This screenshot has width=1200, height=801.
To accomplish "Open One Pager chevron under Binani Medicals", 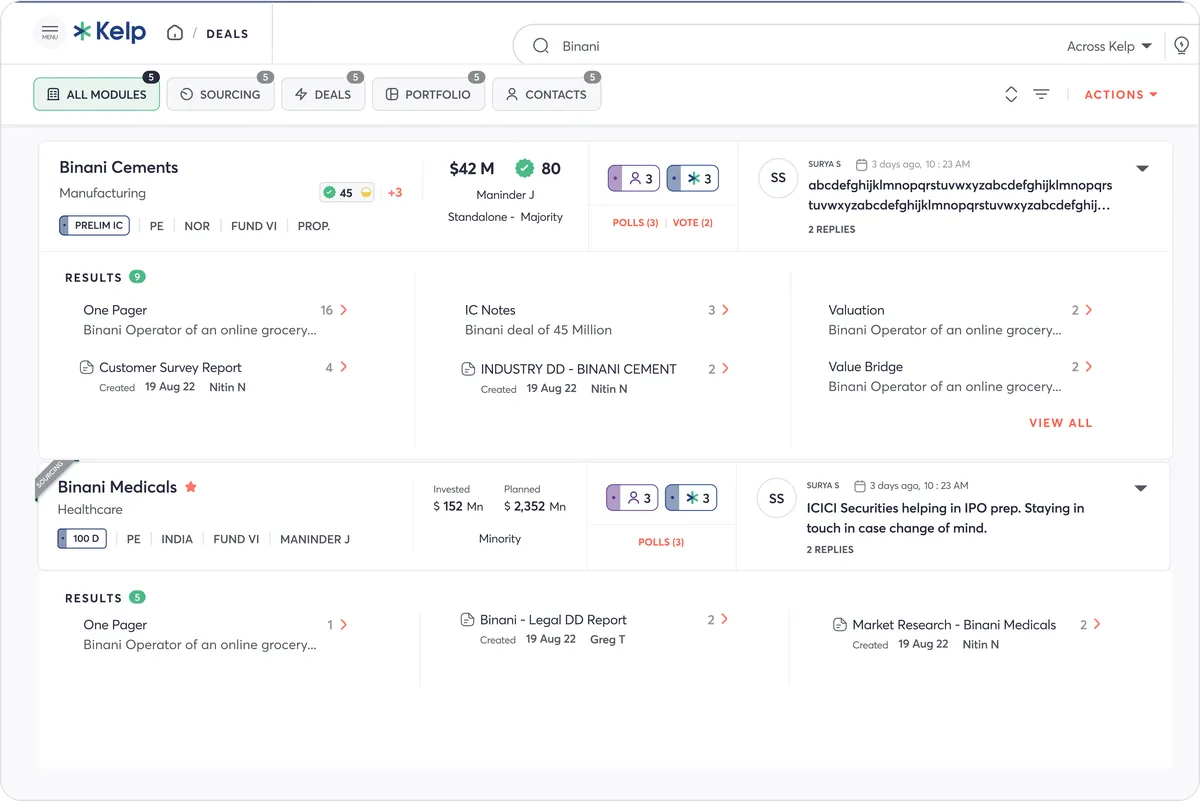I will (x=344, y=624).
